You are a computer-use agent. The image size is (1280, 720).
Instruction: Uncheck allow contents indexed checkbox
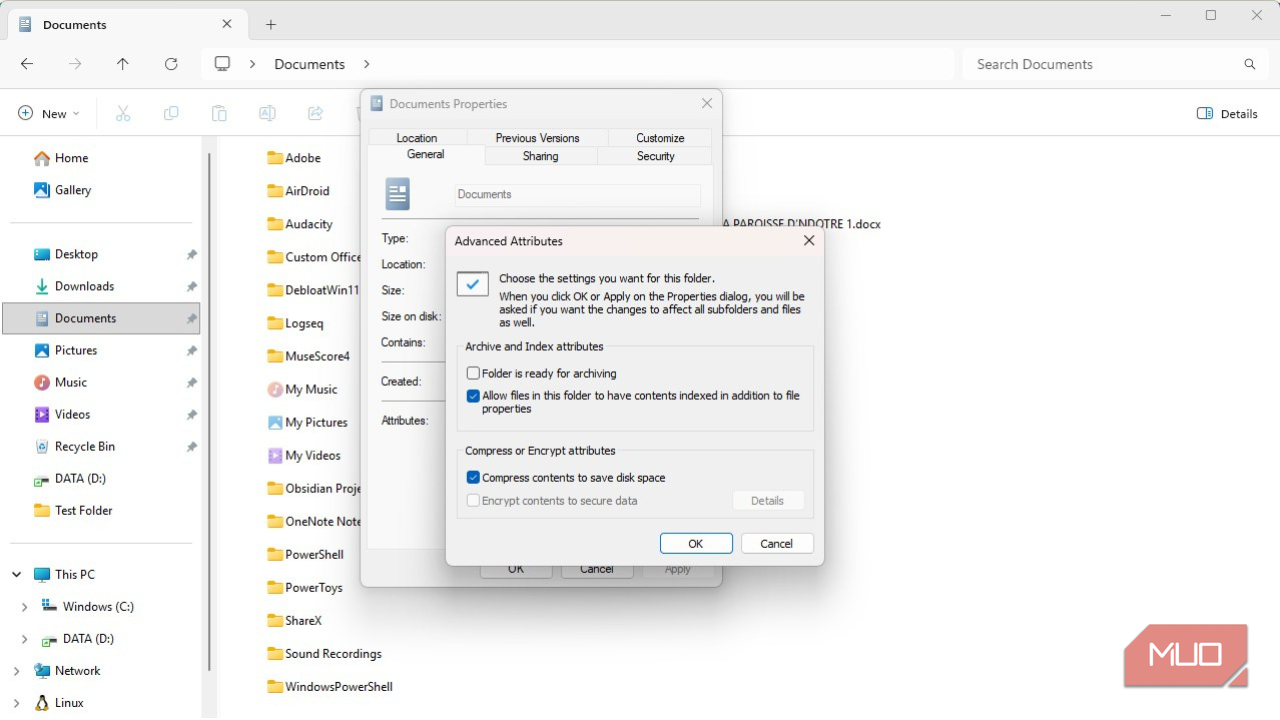tap(473, 396)
